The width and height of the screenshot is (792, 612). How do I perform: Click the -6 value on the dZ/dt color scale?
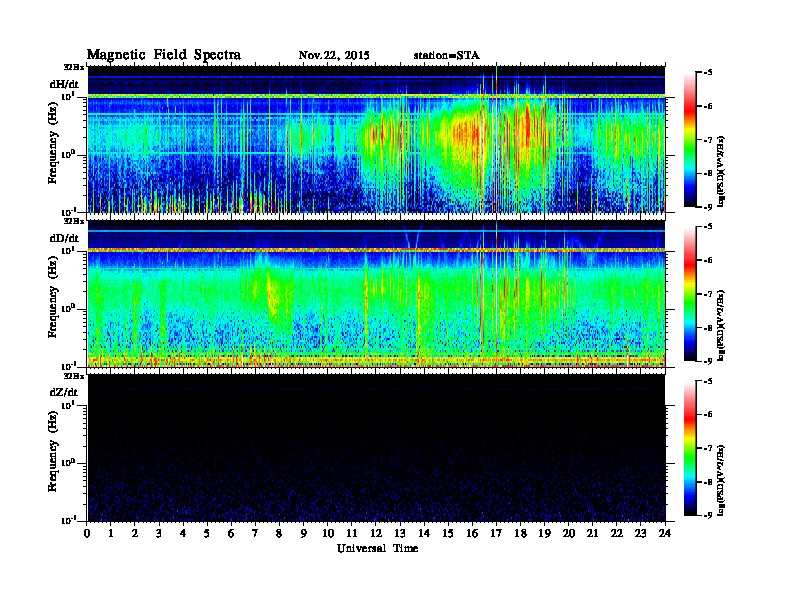pos(708,414)
